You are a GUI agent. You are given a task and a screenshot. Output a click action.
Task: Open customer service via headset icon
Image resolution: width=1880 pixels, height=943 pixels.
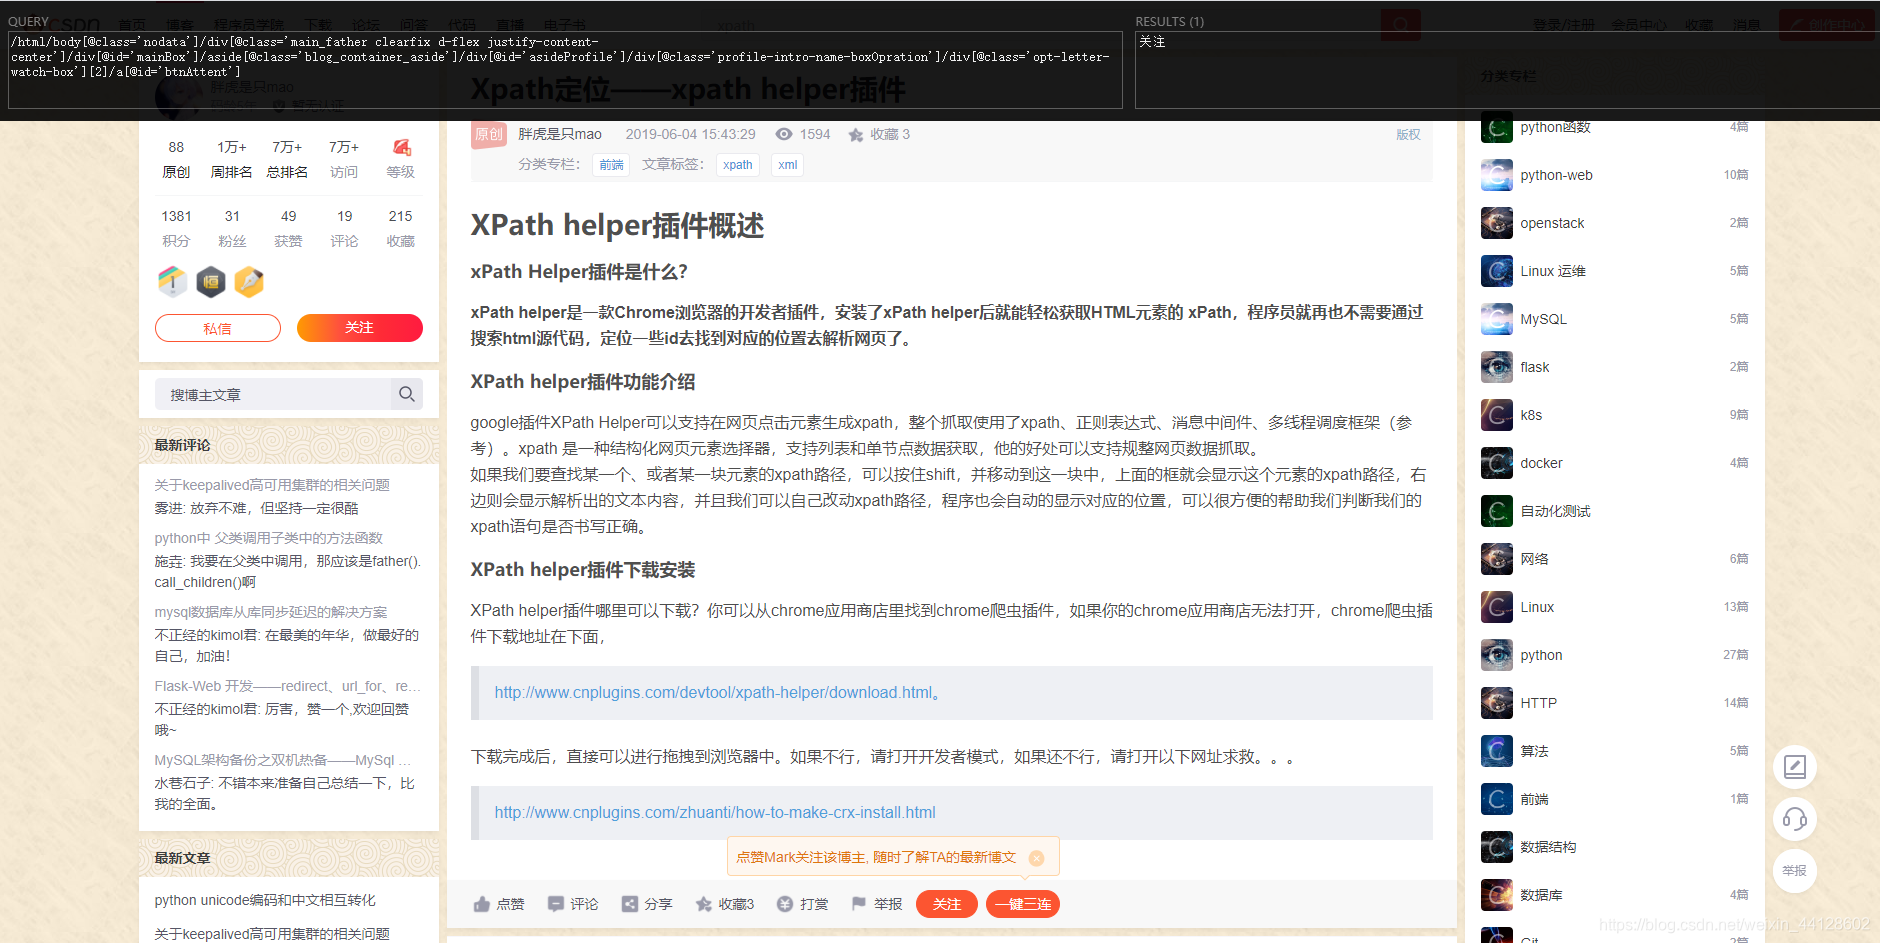click(x=1795, y=819)
